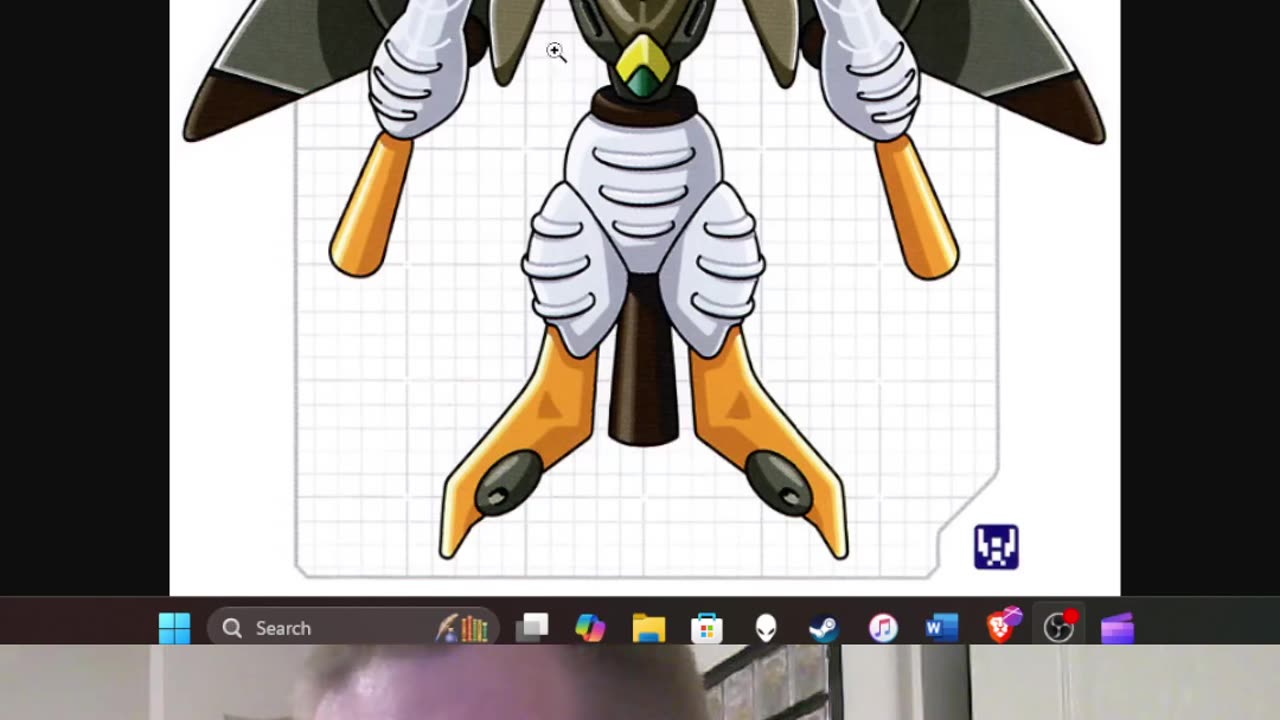Open Alienware Command Center taskbar icon
1280x720 pixels.
click(x=766, y=628)
